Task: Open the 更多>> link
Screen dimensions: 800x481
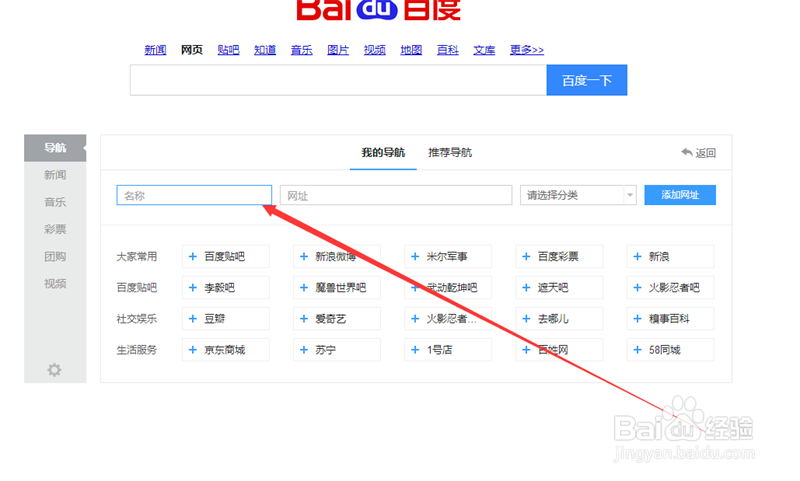Action: pyautogui.click(x=527, y=50)
